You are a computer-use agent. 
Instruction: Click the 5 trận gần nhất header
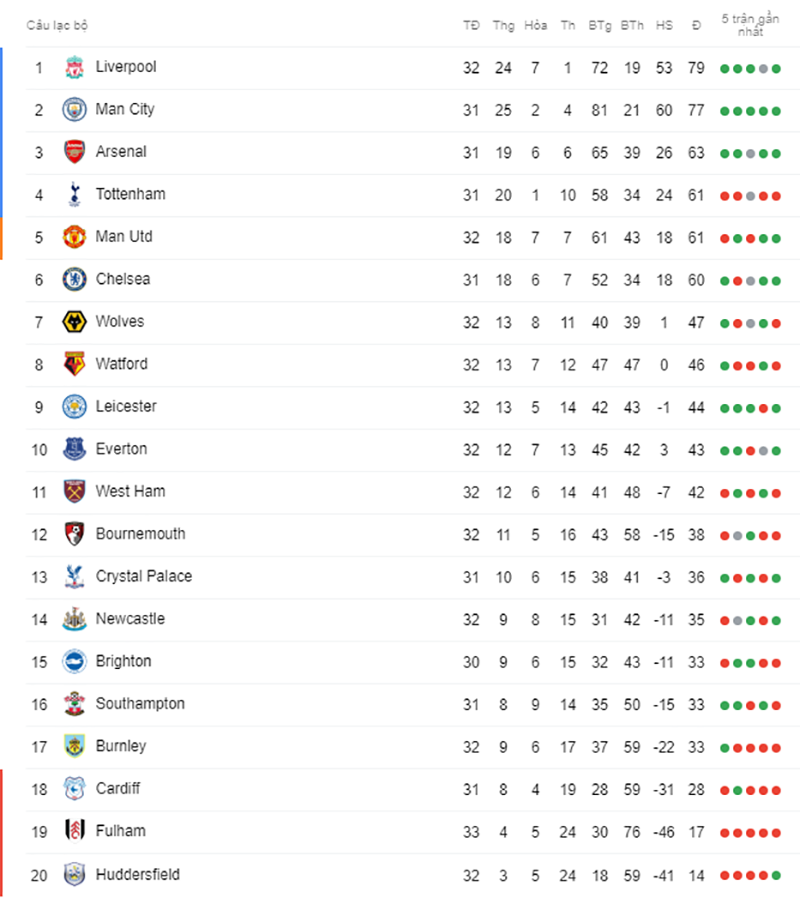(750, 25)
